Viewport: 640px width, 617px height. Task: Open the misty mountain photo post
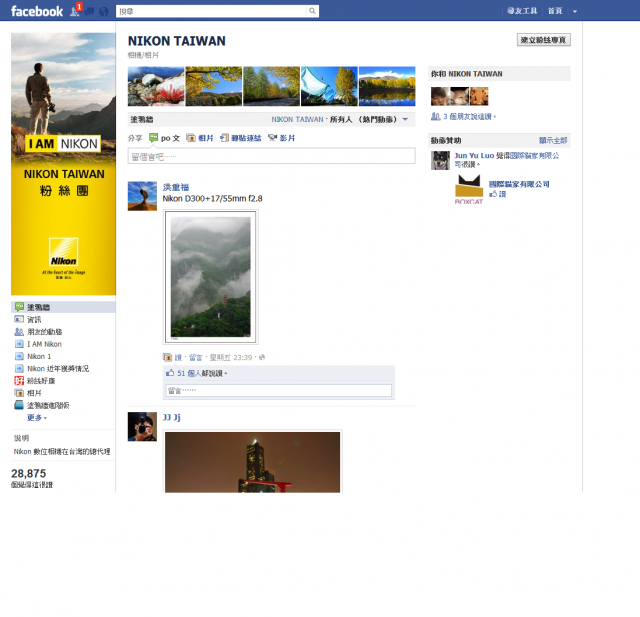tap(211, 277)
